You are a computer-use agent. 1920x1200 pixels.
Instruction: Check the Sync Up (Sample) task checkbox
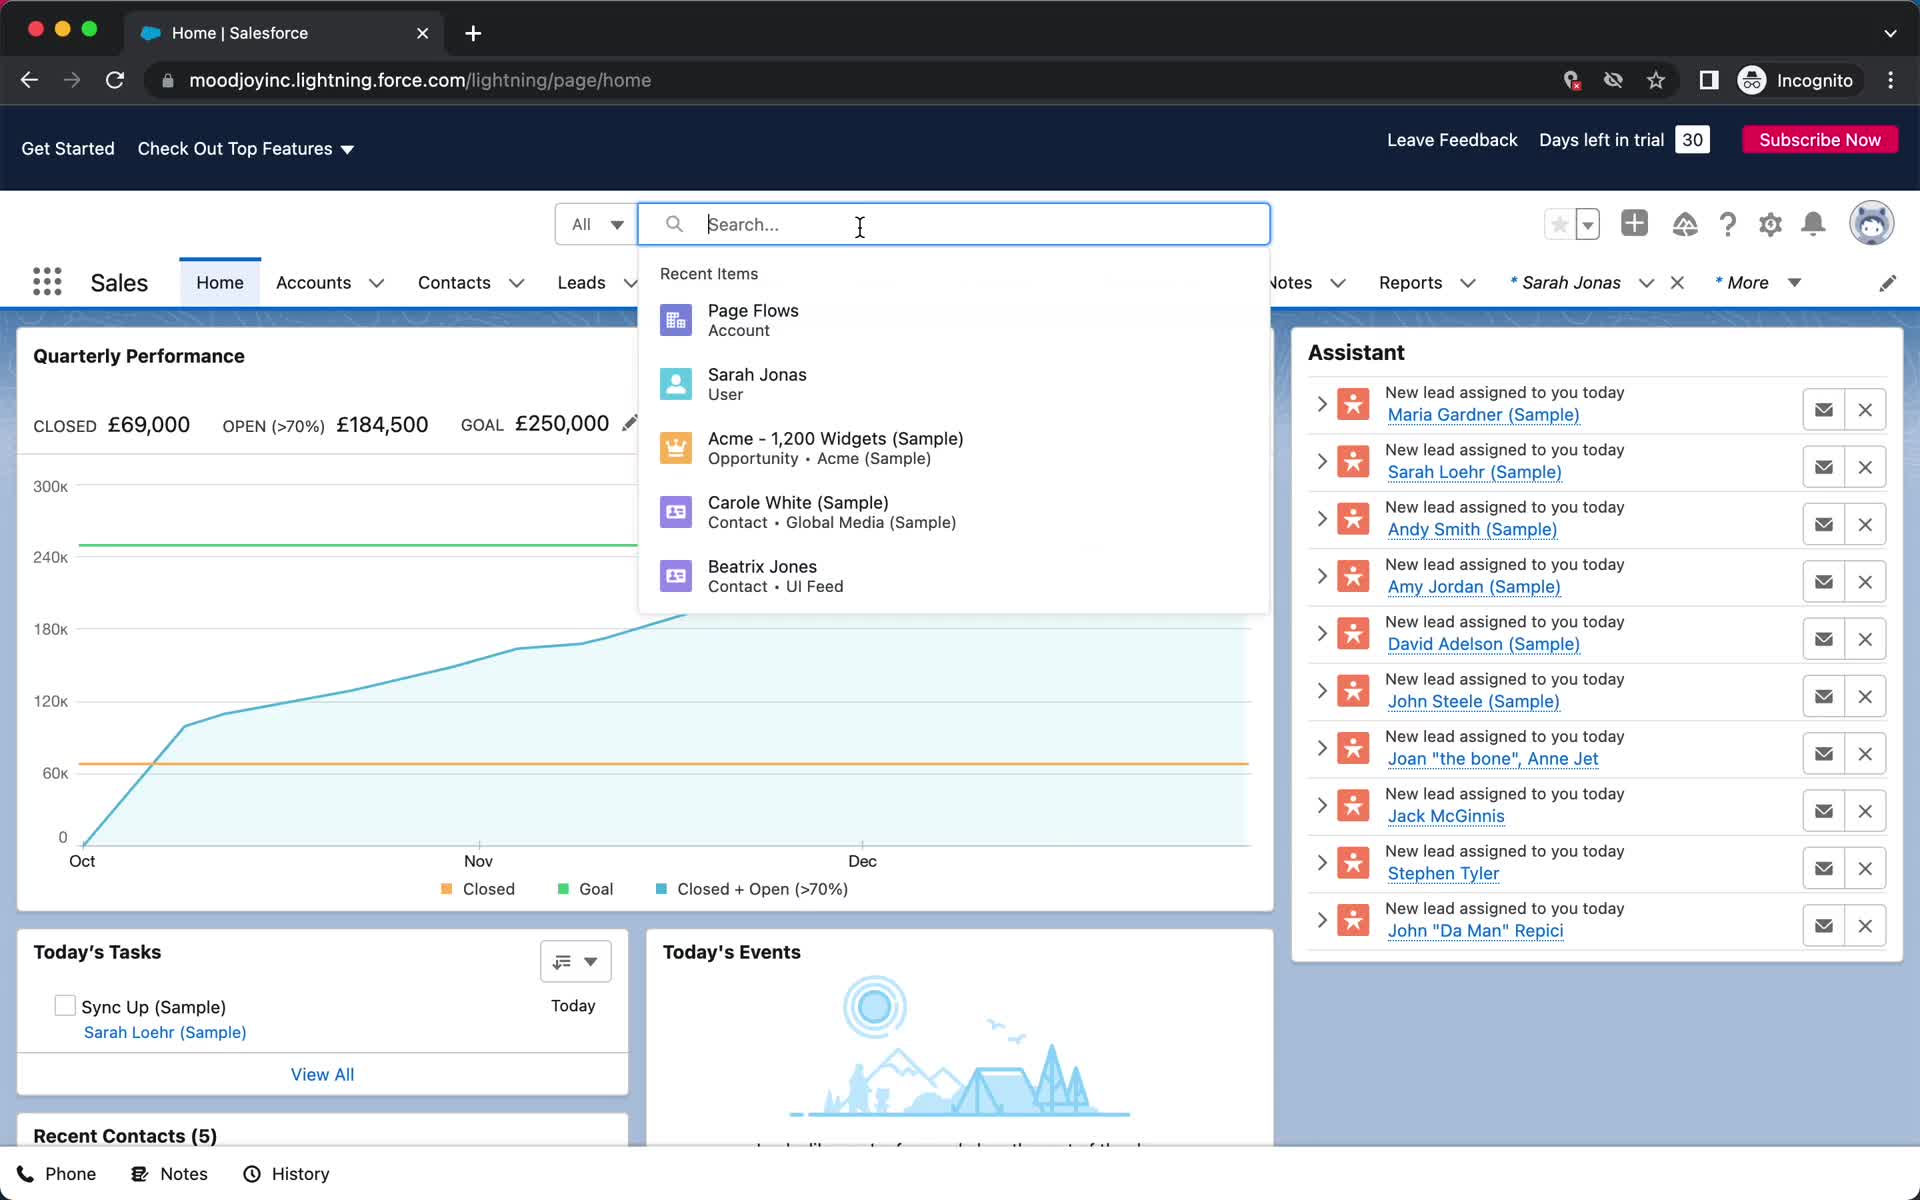coord(65,1005)
